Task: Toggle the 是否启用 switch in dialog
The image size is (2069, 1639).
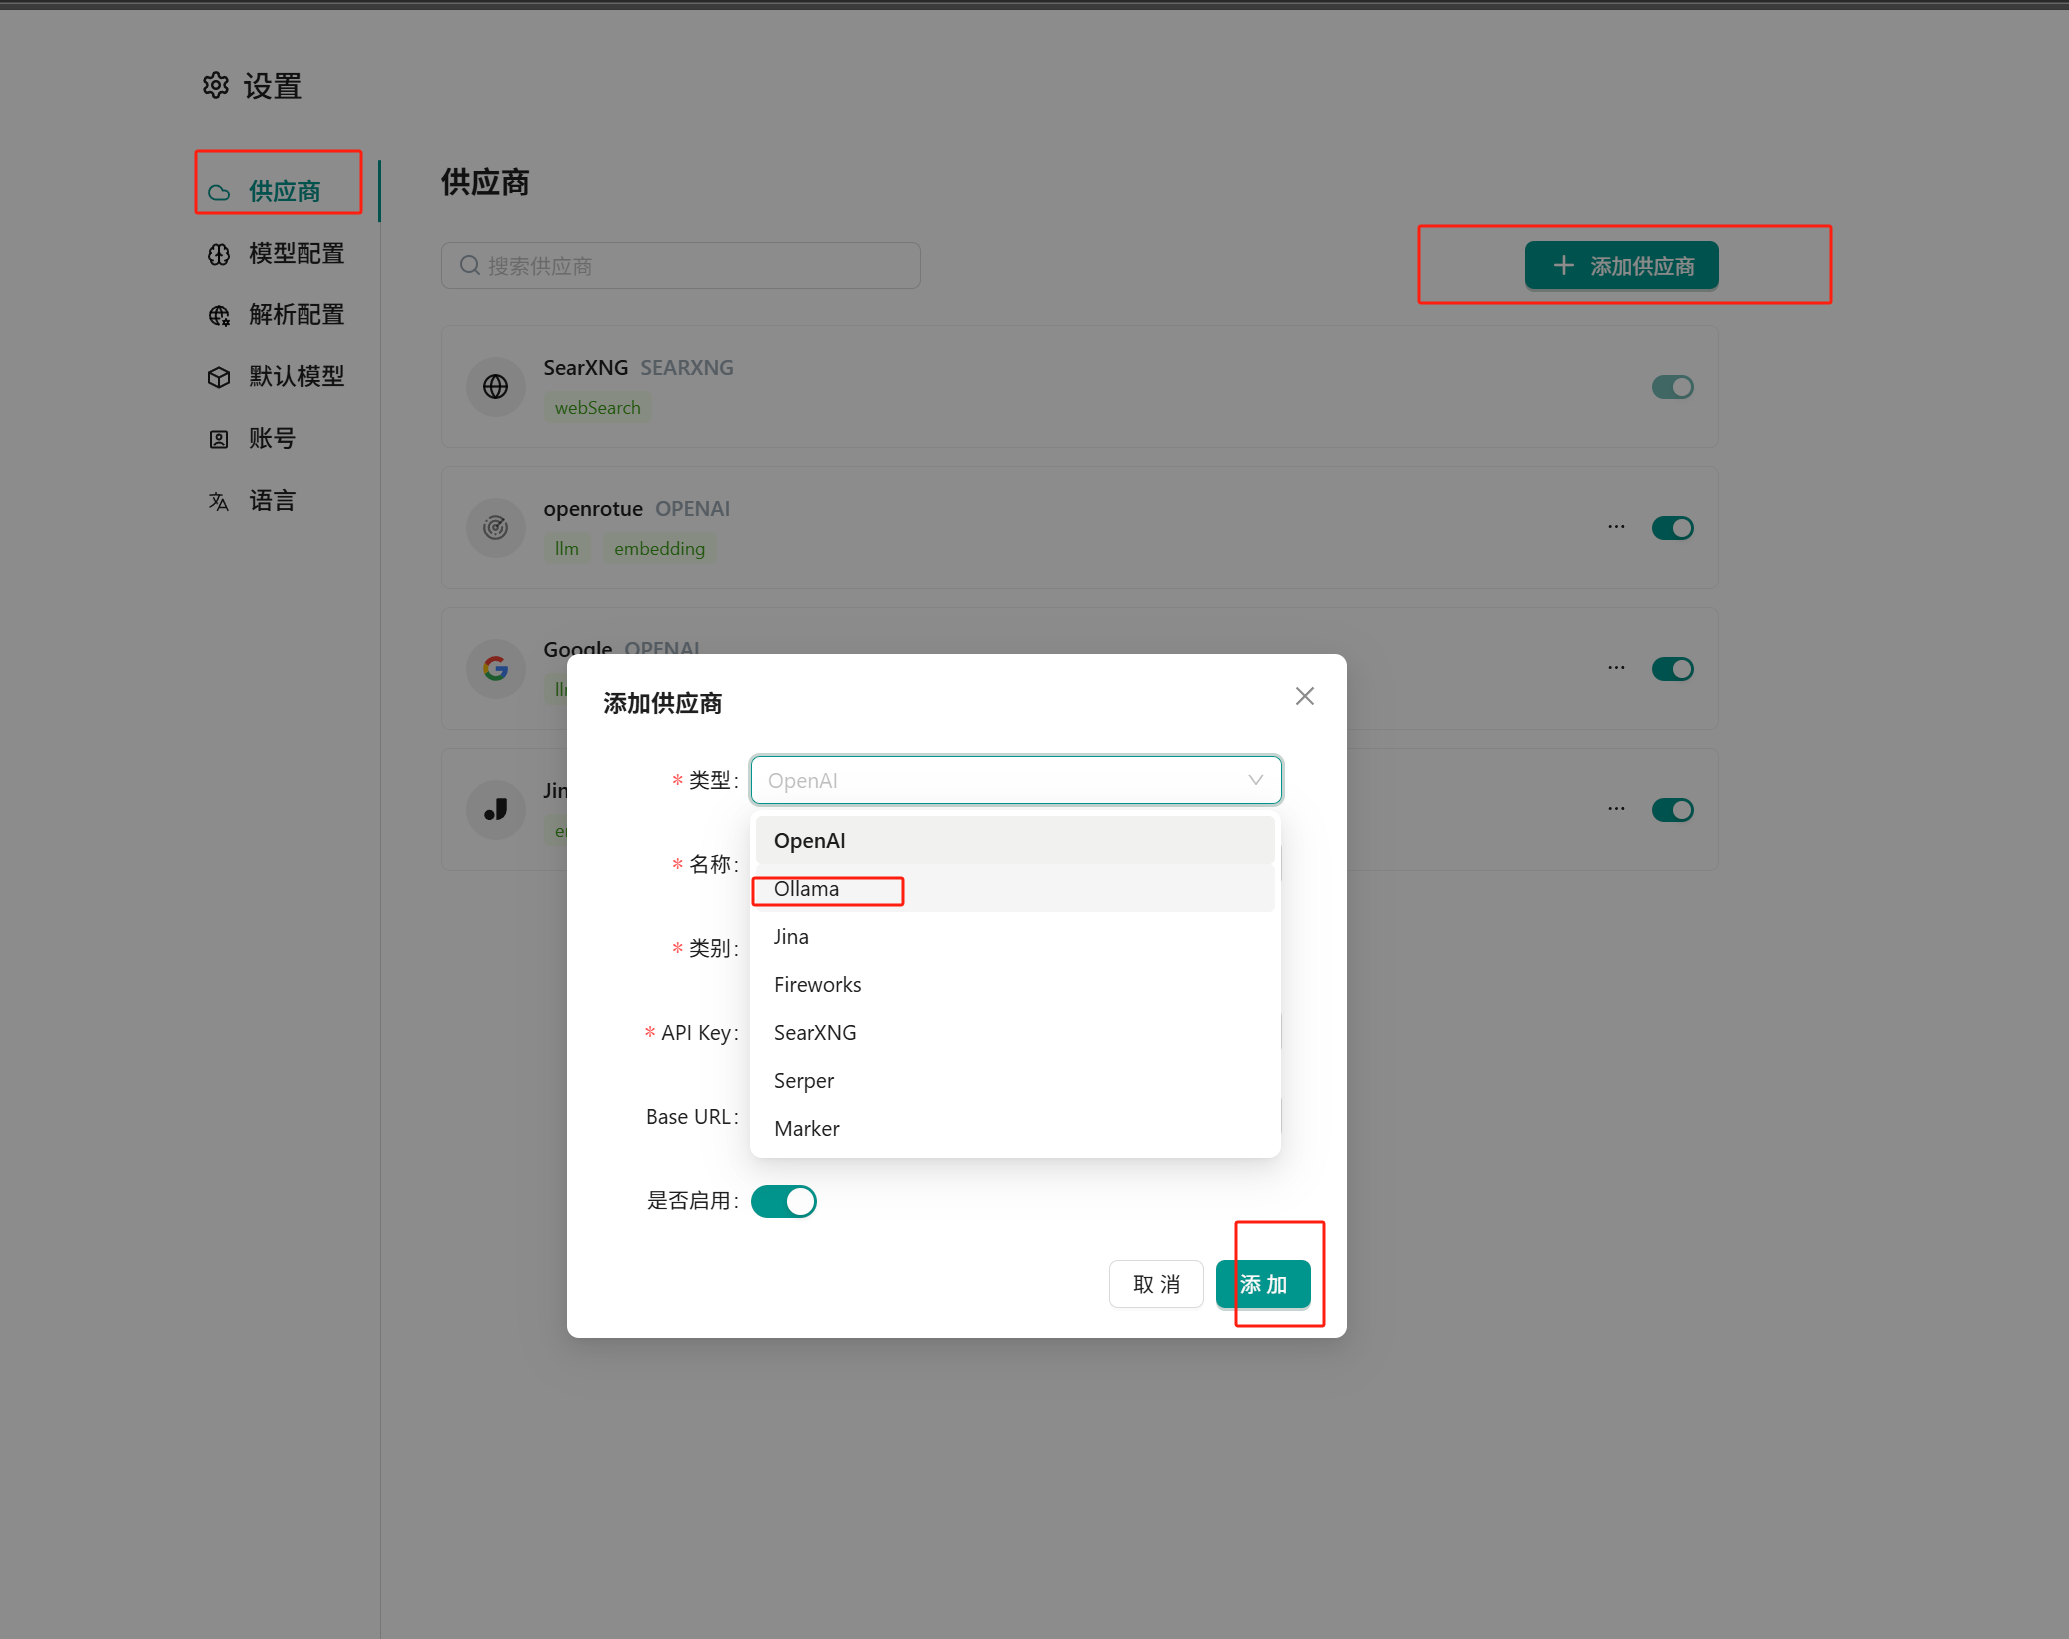Action: (783, 1201)
